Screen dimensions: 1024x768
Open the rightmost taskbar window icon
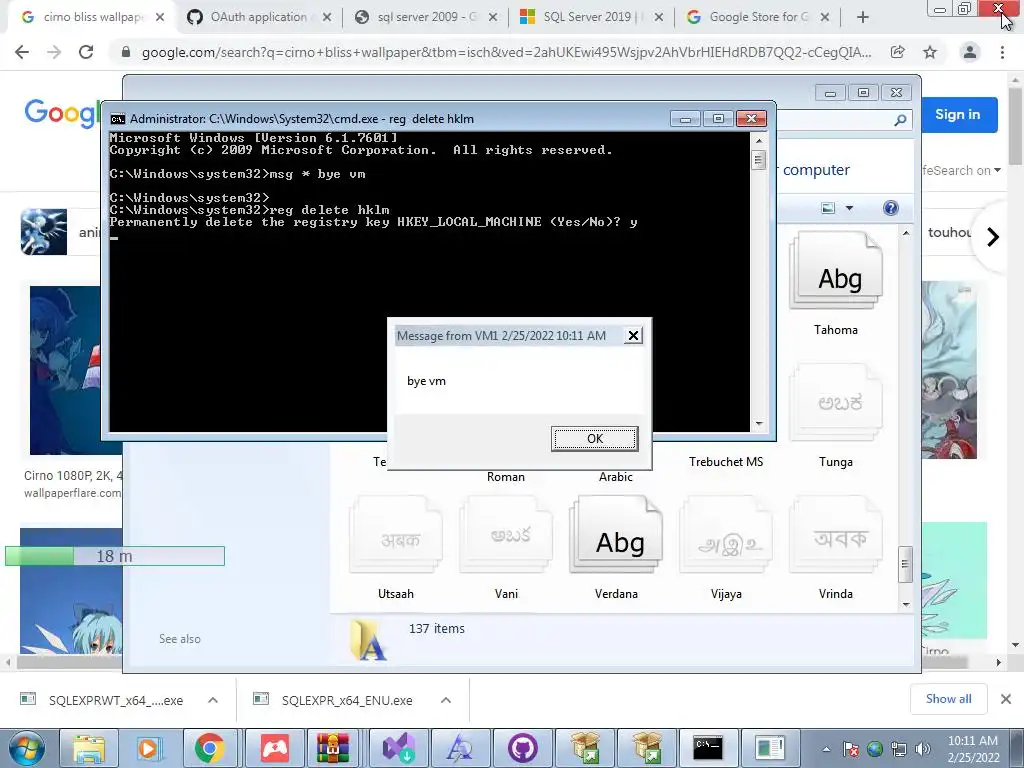click(769, 748)
